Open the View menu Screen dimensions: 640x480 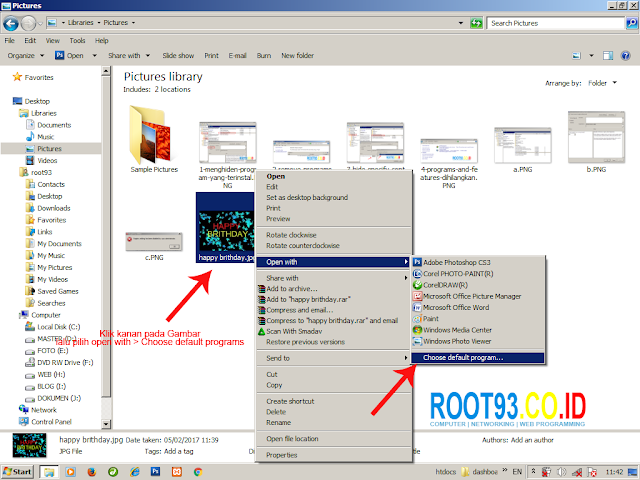pos(53,40)
